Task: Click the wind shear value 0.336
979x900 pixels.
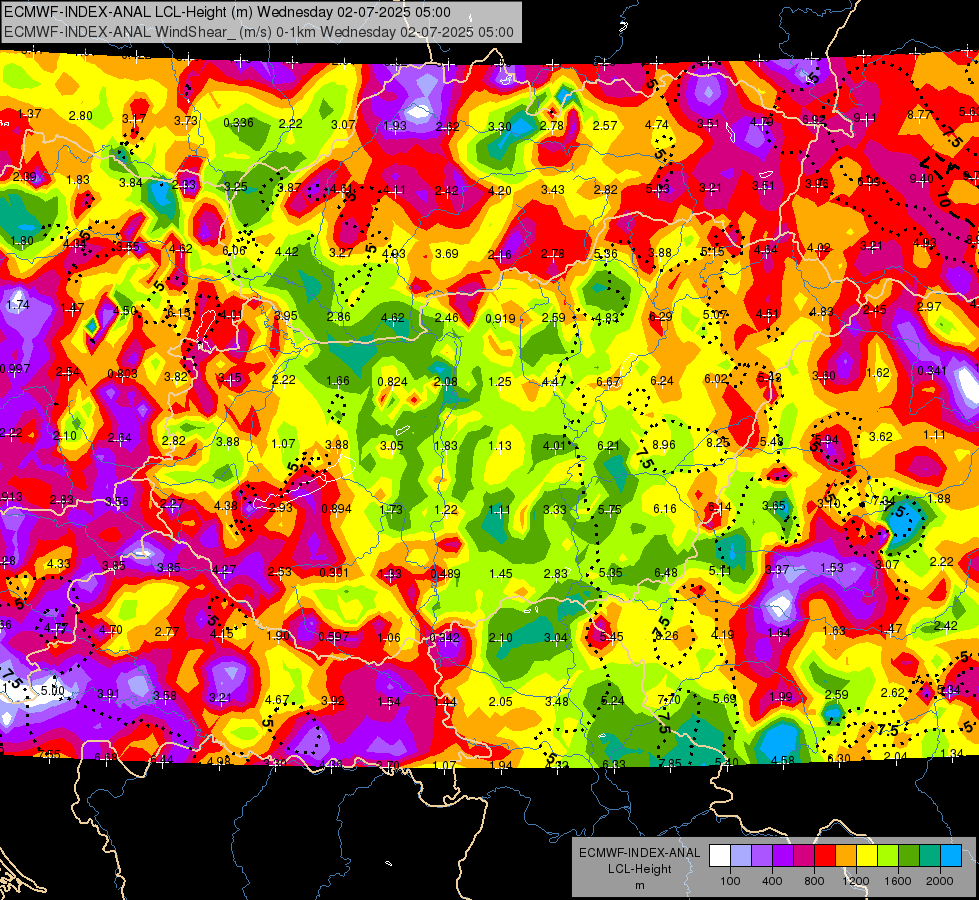Action: click(239, 122)
